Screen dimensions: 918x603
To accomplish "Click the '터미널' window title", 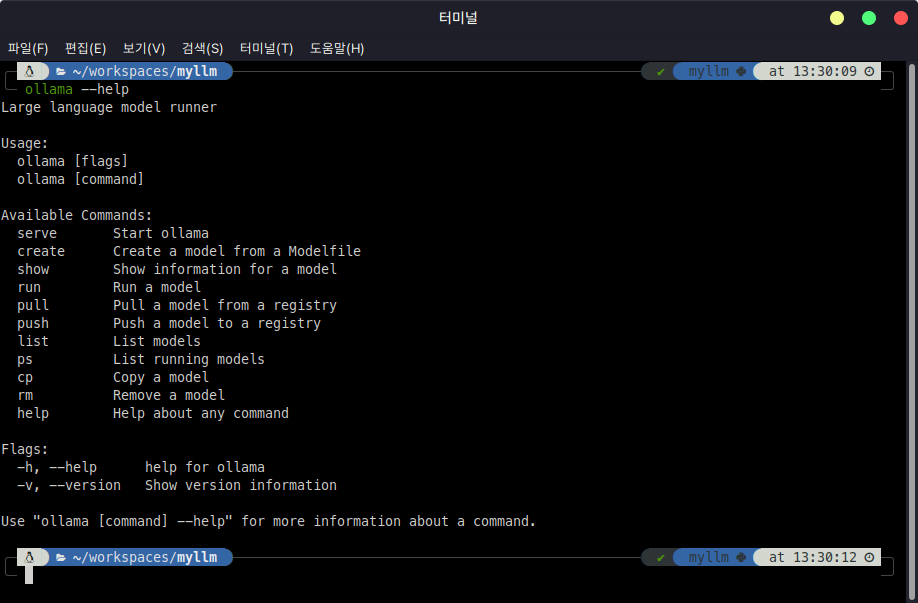I will pyautogui.click(x=458, y=18).
